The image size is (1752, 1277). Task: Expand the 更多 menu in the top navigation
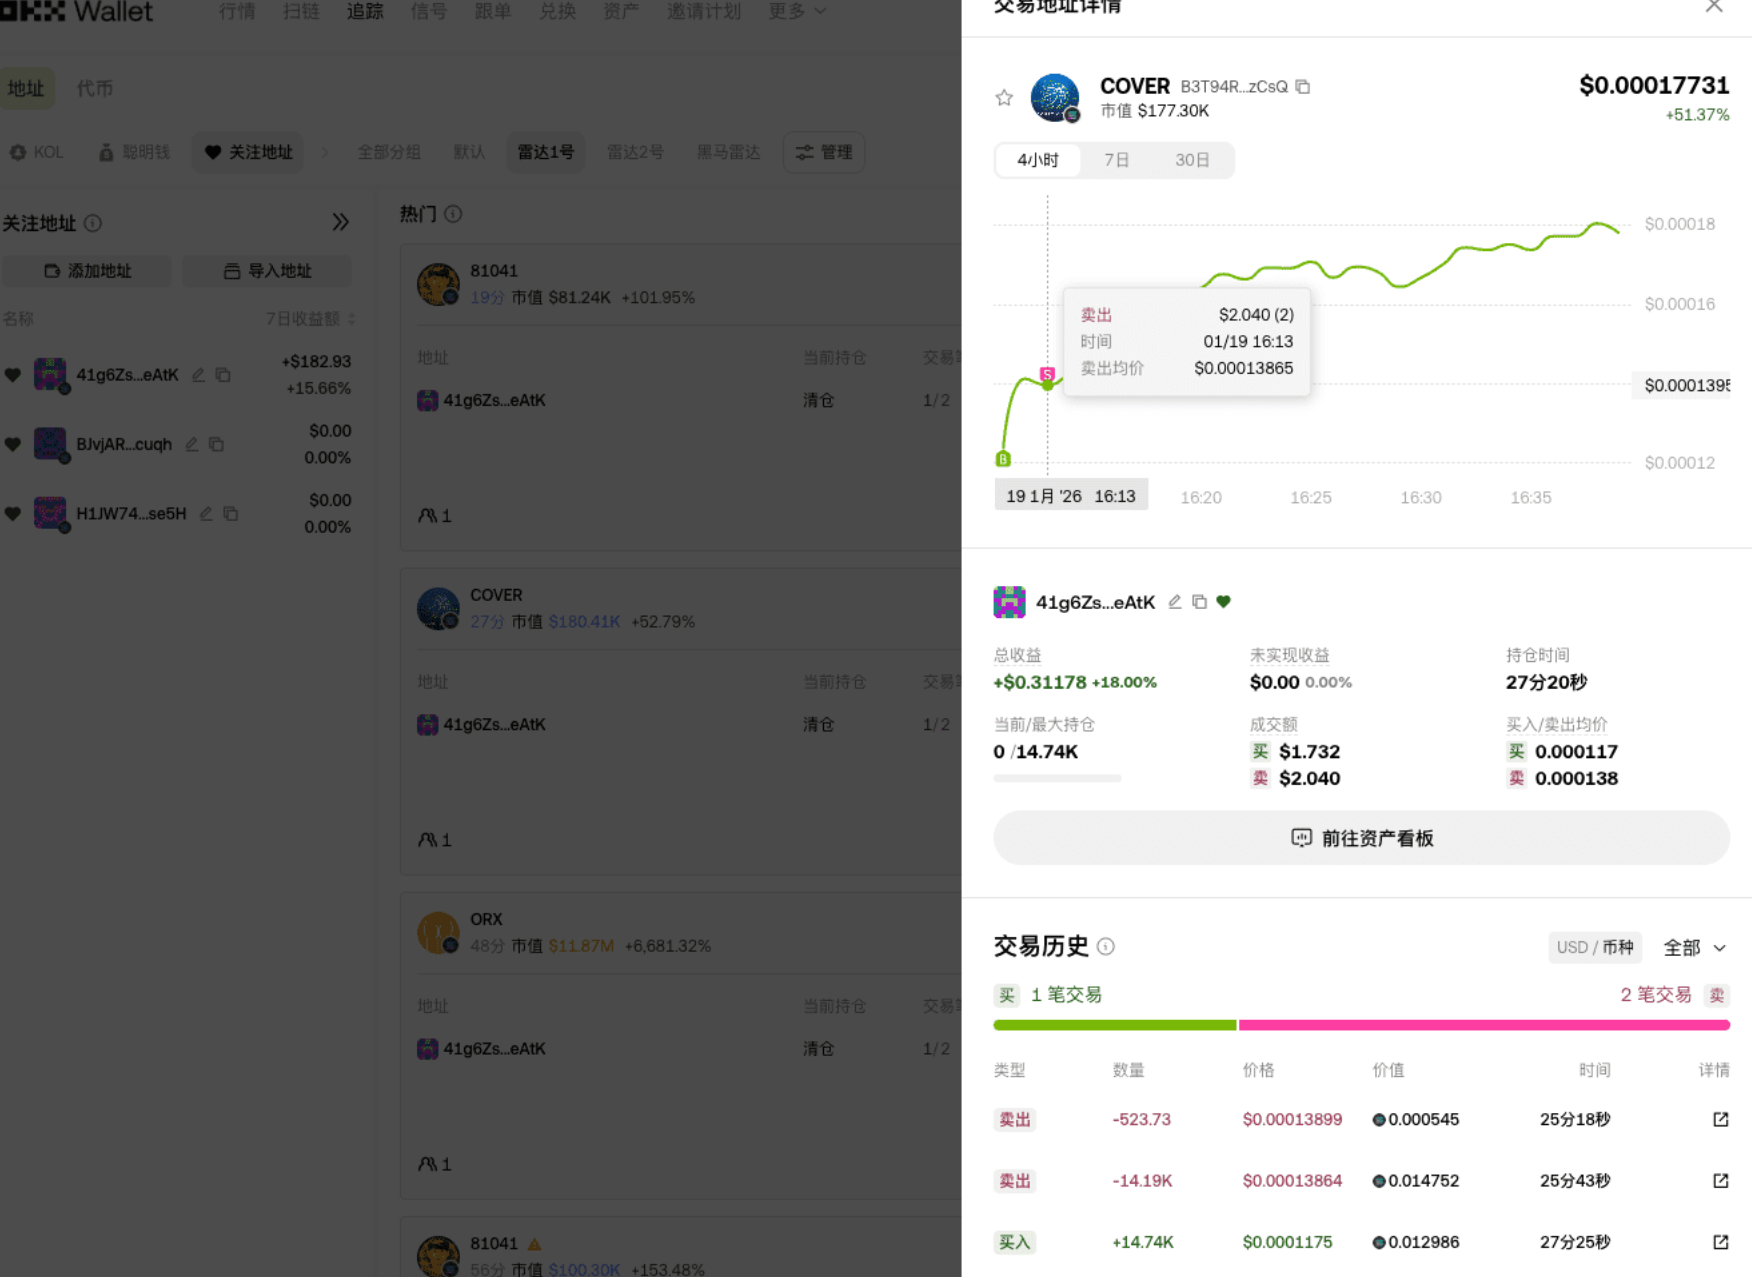pos(797,12)
